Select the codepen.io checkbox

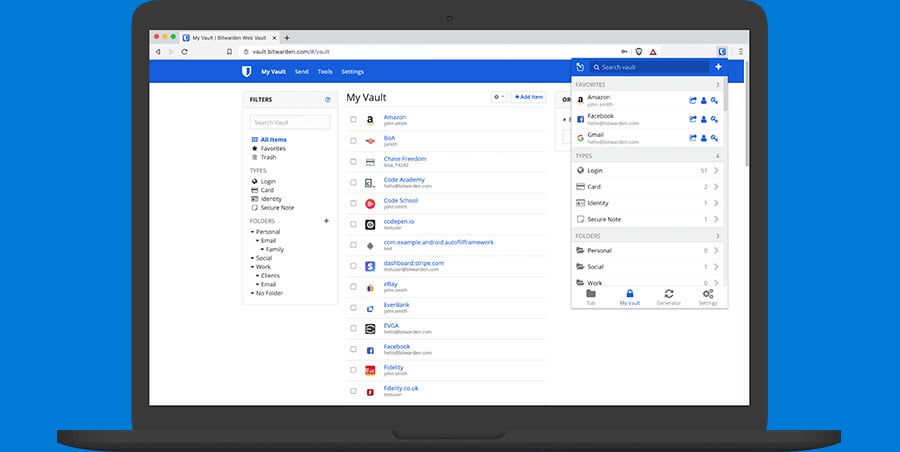point(353,224)
